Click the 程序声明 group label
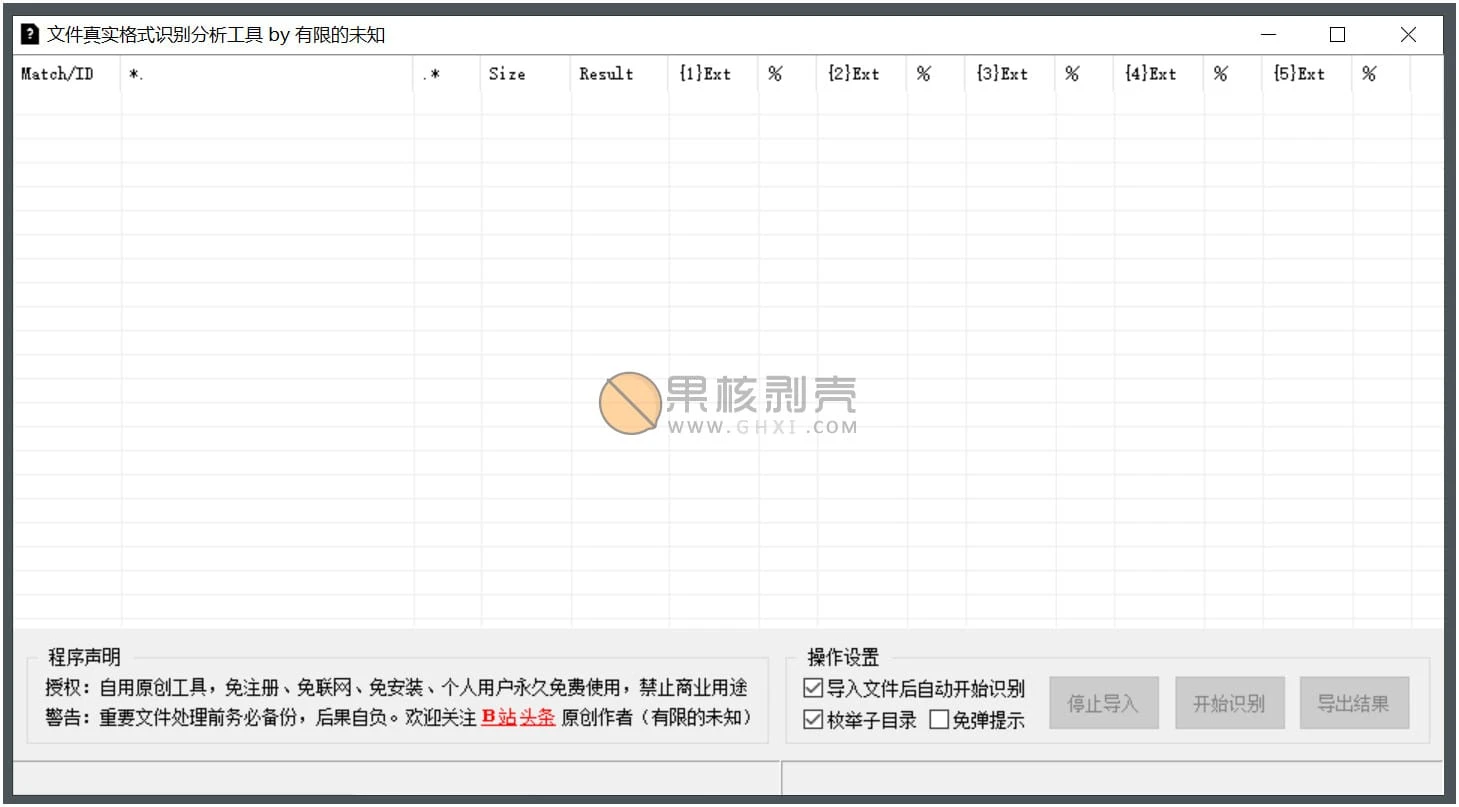This screenshot has width=1459, height=807. coord(84,657)
